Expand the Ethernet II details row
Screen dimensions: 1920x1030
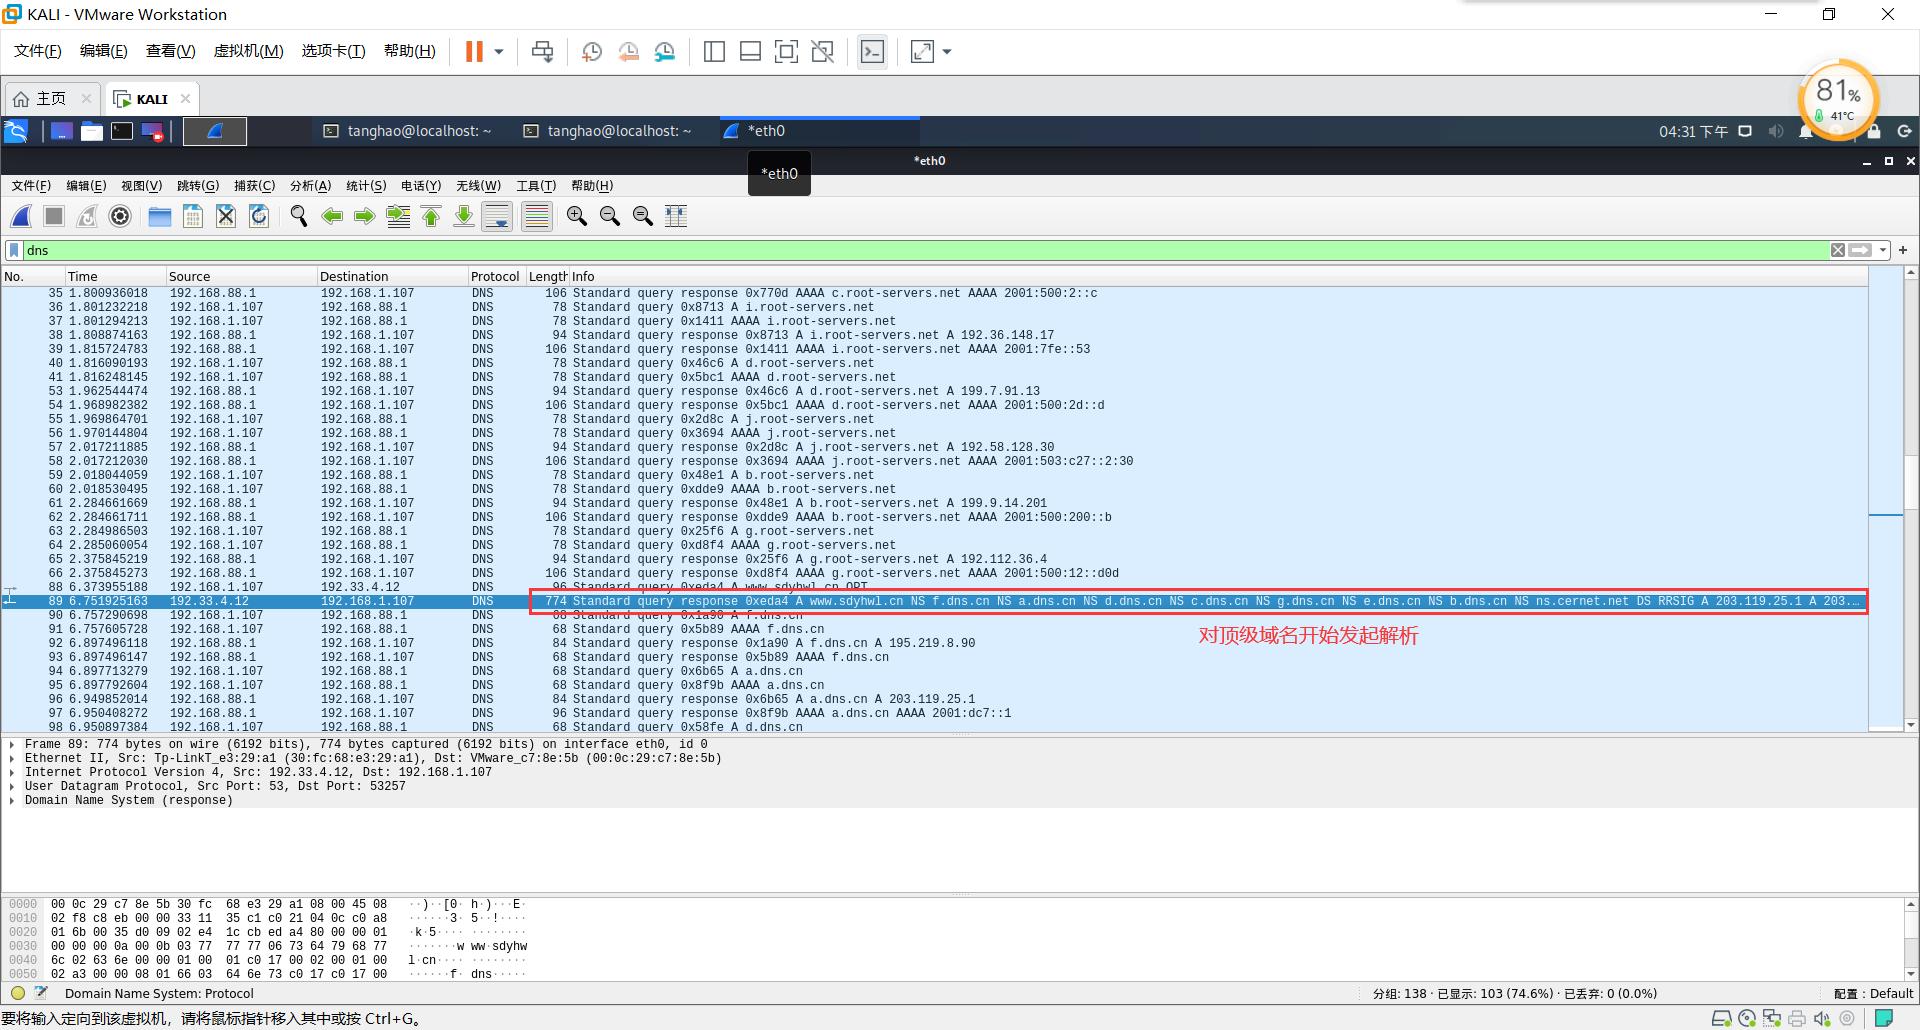click(x=12, y=758)
